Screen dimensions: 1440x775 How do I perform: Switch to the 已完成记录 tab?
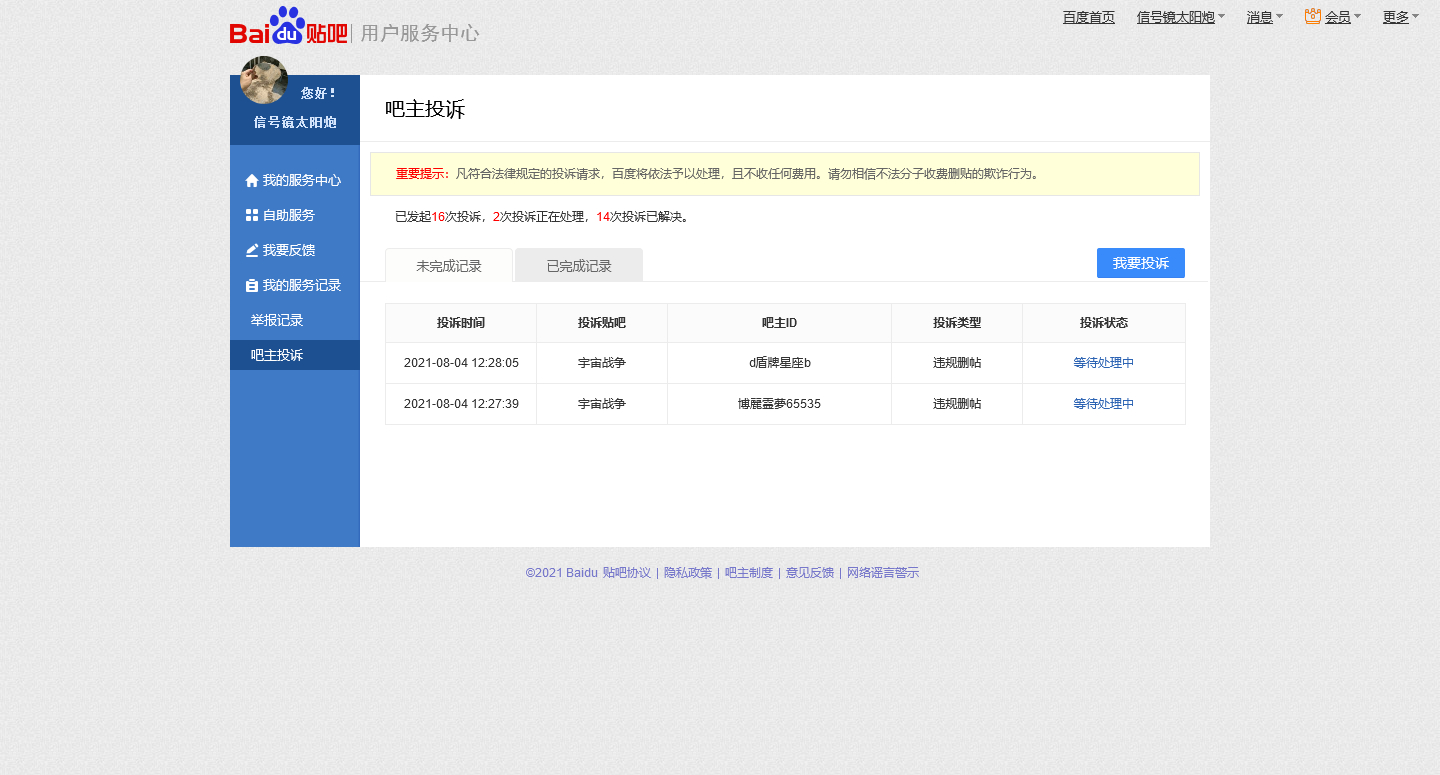(579, 266)
